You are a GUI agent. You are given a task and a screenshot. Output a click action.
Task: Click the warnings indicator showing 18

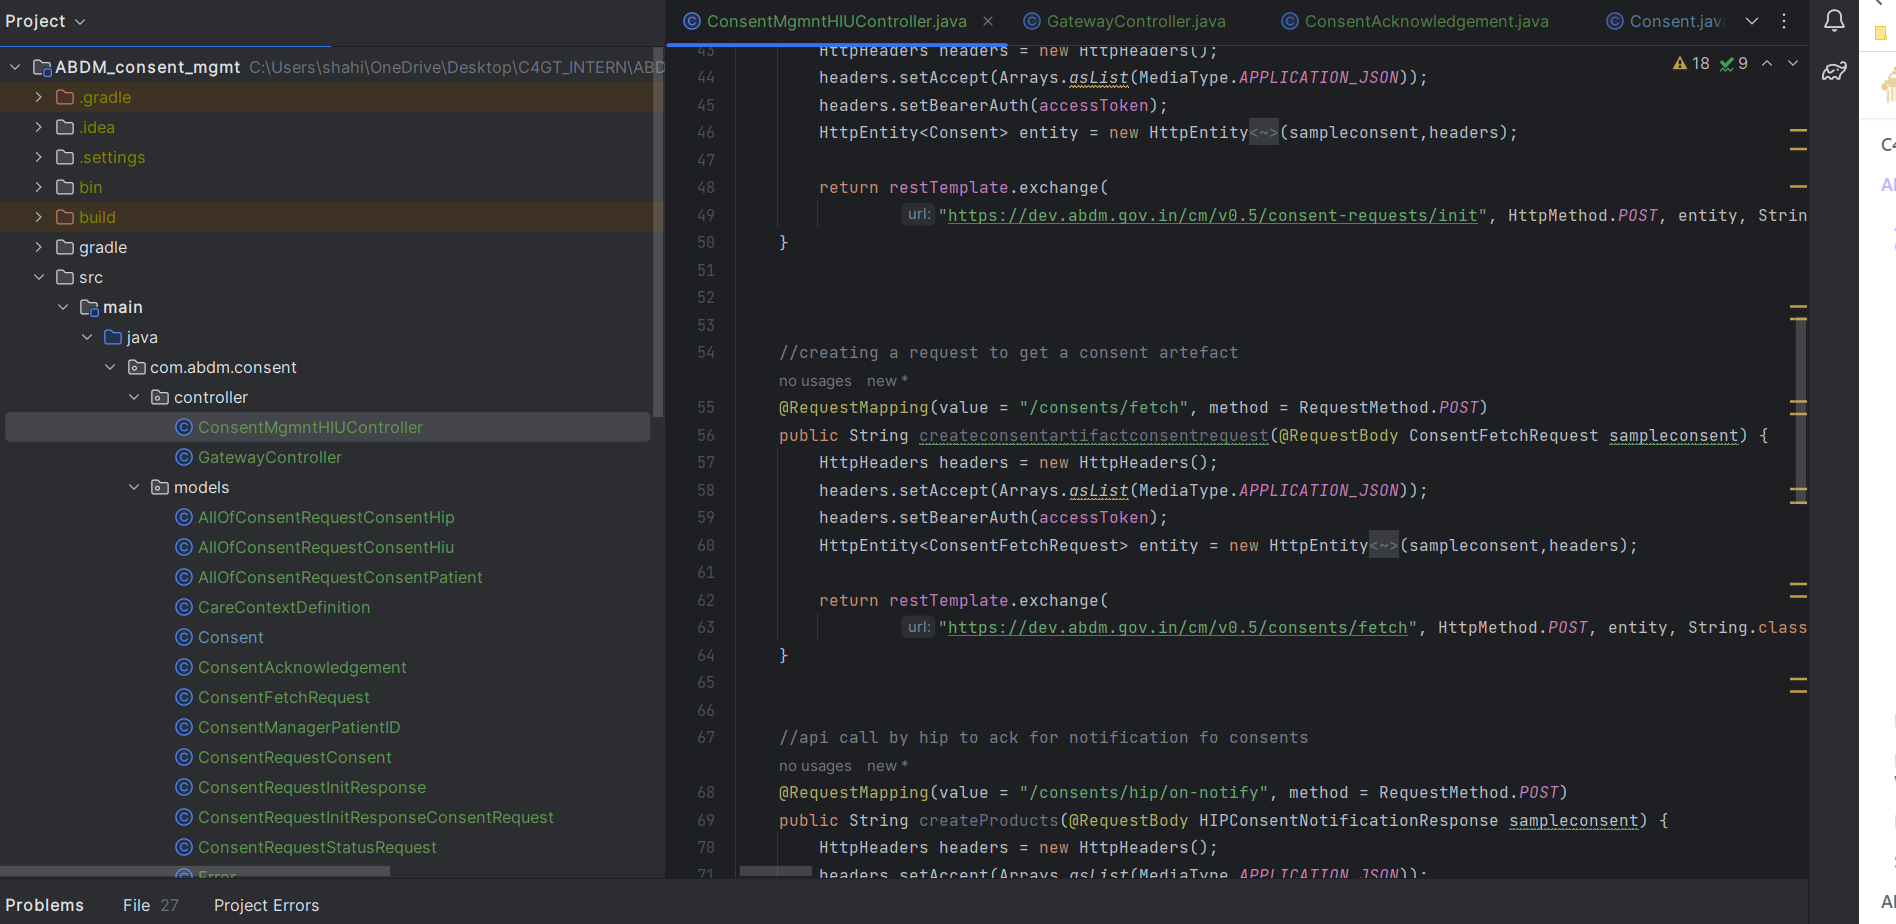point(1691,64)
